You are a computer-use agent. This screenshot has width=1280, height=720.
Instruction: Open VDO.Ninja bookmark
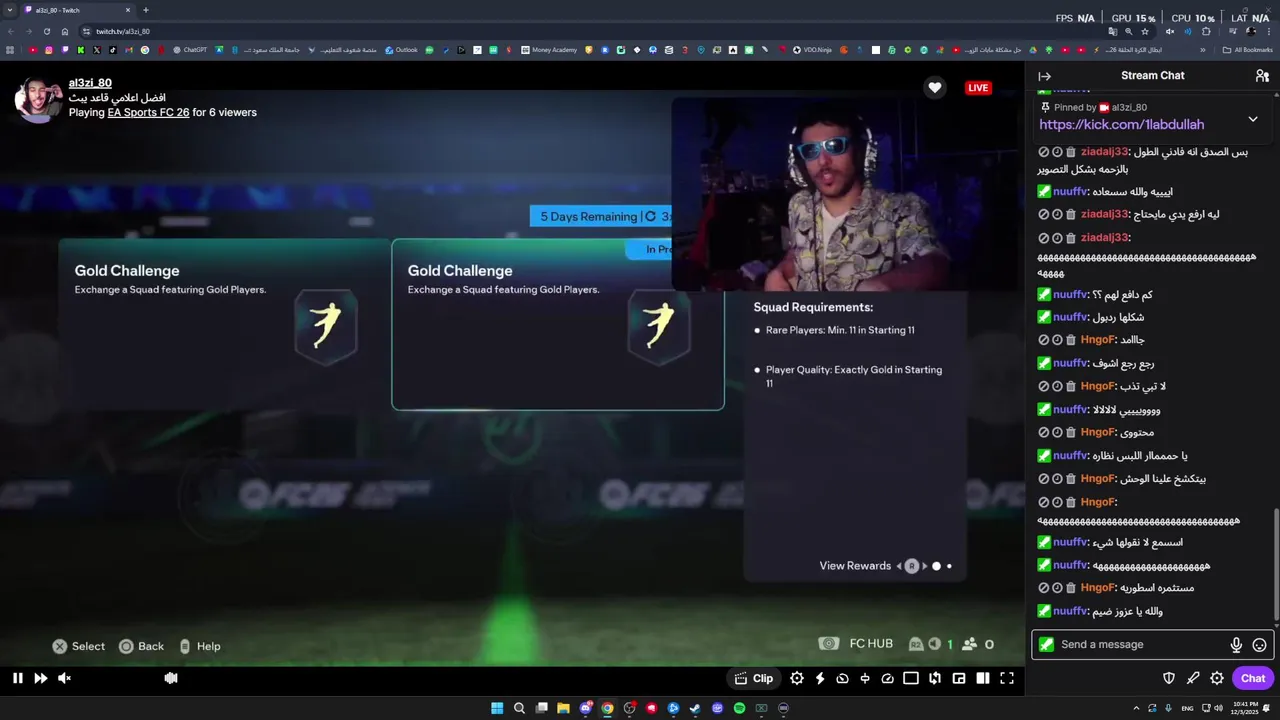(812, 50)
